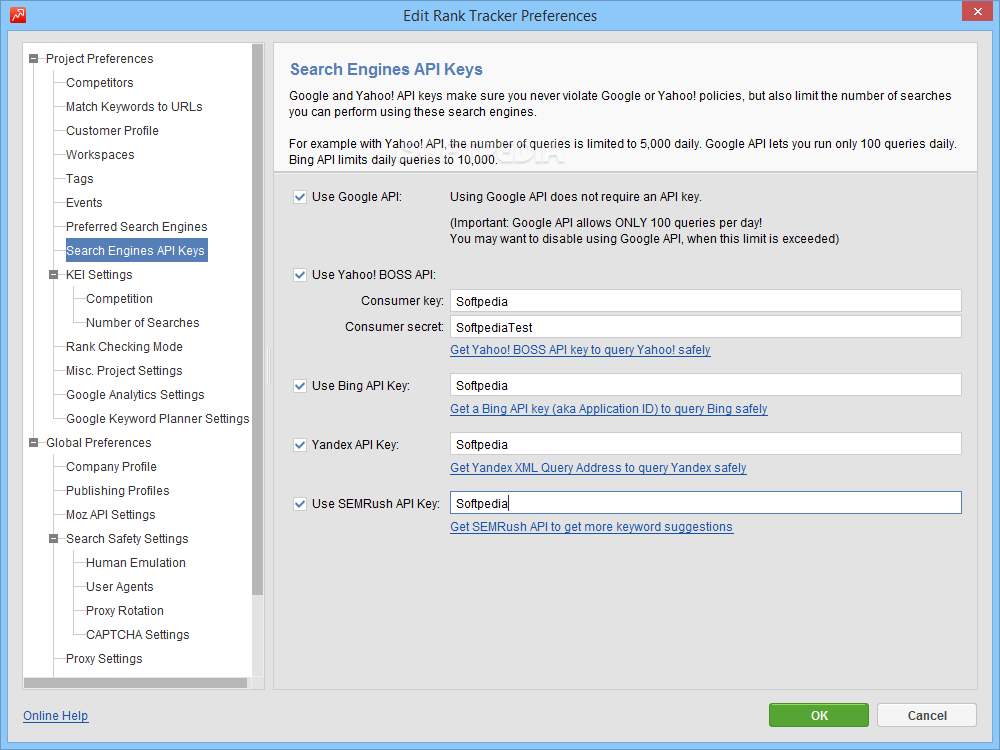The height and width of the screenshot is (750, 1000).
Task: Select the Tags tree item
Action: [x=80, y=179]
